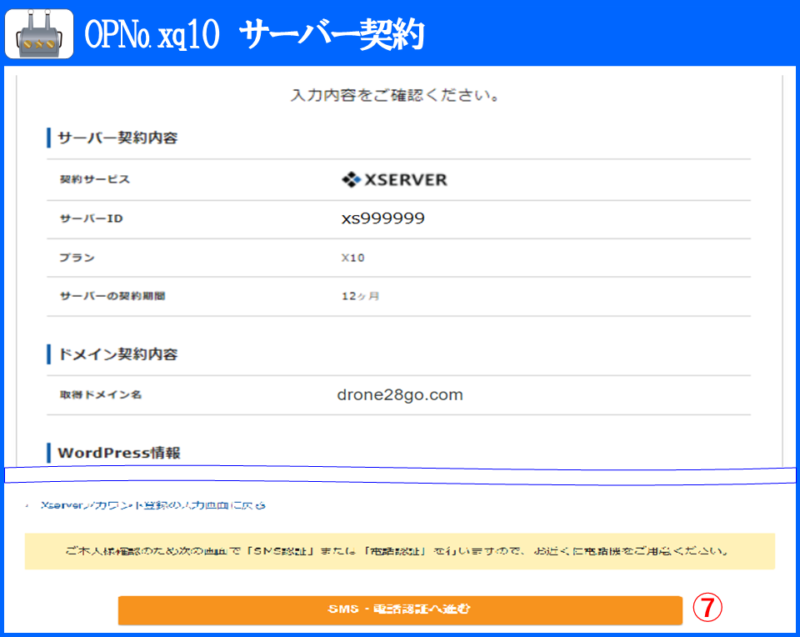The width and height of the screenshot is (800, 637).
Task: Click the 入力内容をご確認ください。 message
Action: click(395, 95)
